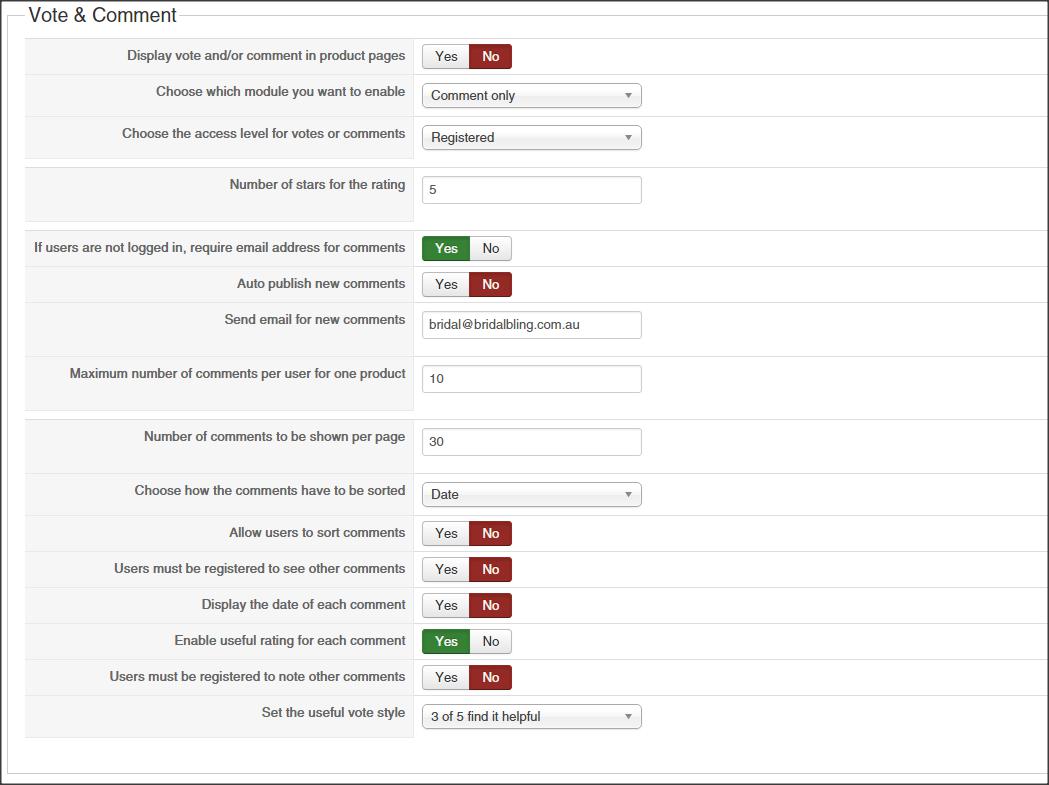Click Yes for require email address option

coord(446,249)
